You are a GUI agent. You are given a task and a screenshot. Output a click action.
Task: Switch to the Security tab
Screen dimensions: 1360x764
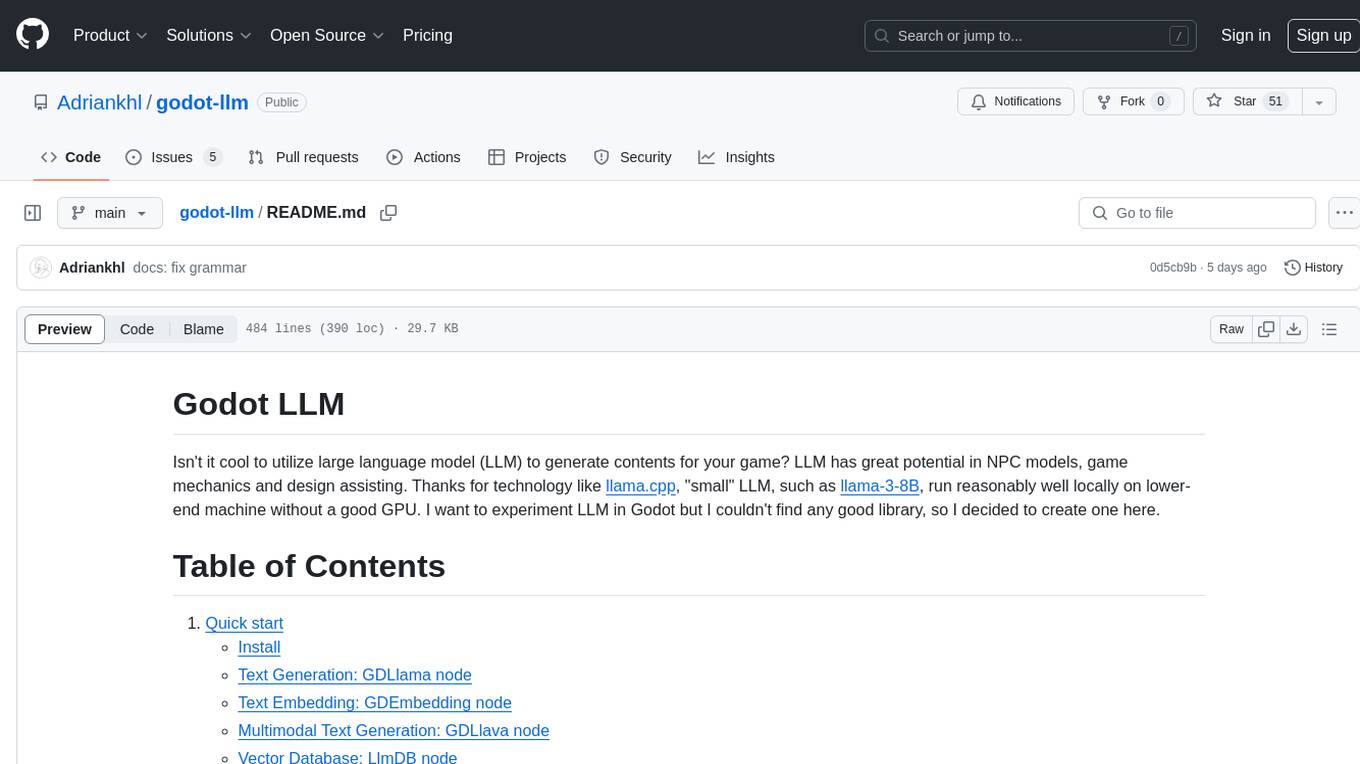[633, 157]
